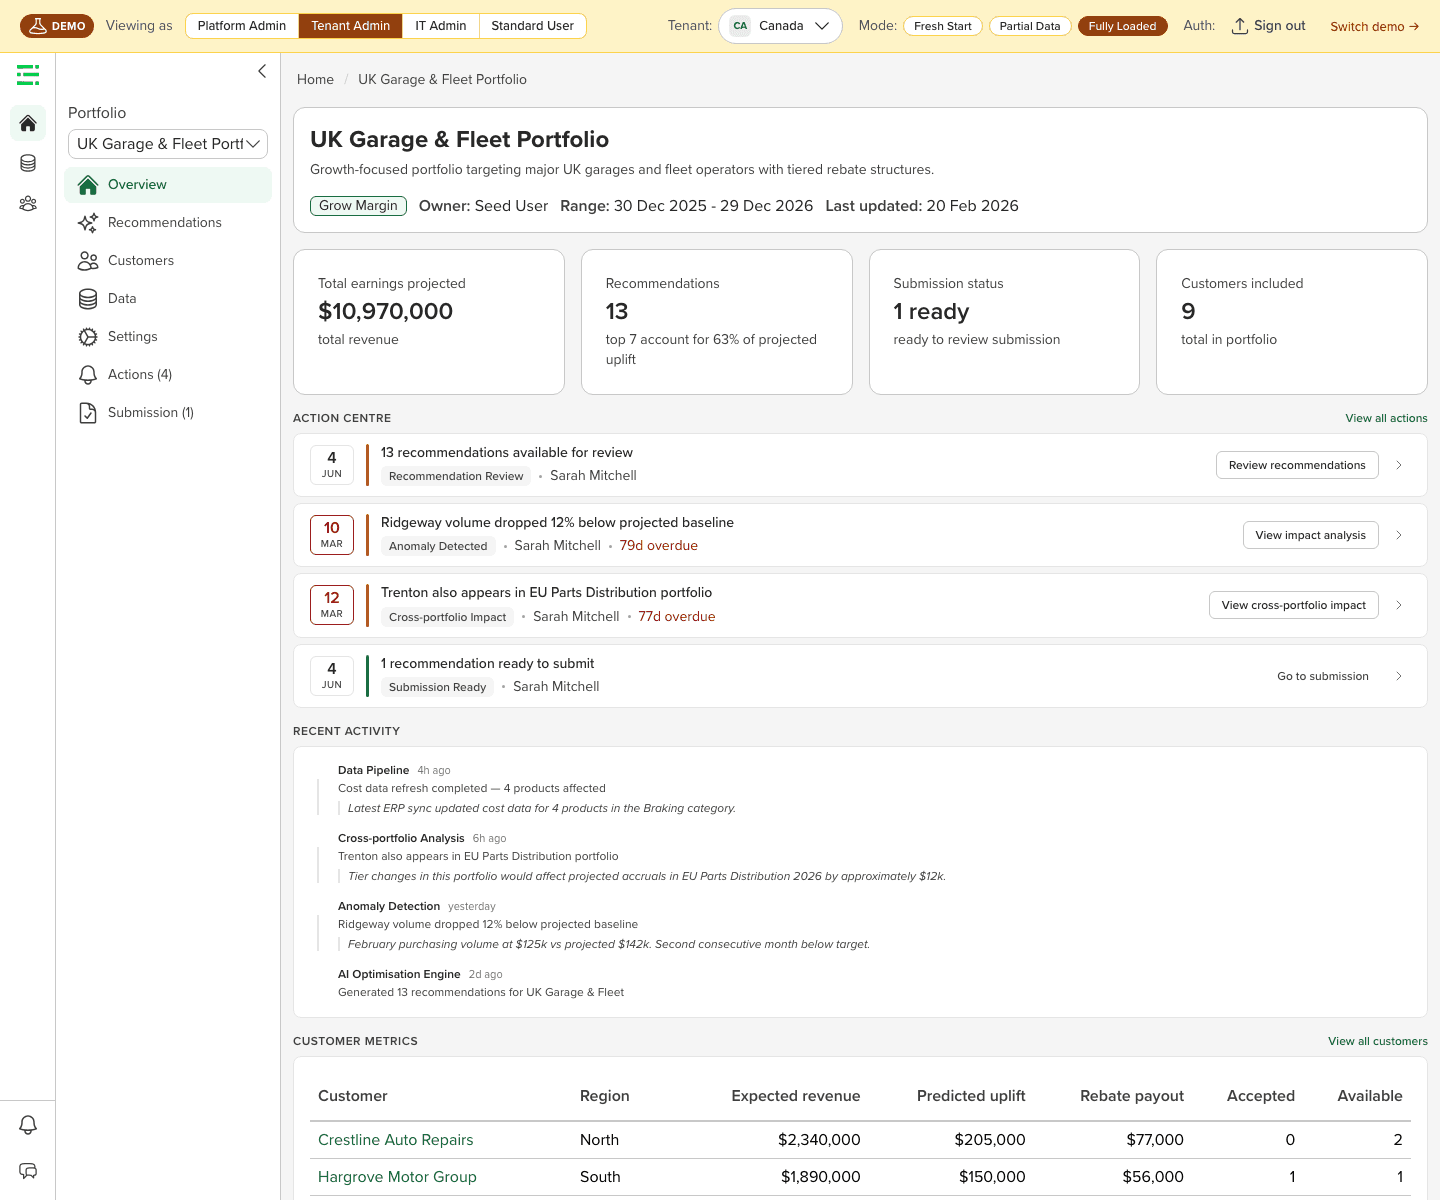The image size is (1440, 1200).
Task: Click the DEMO flask badge
Action: pos(57,26)
